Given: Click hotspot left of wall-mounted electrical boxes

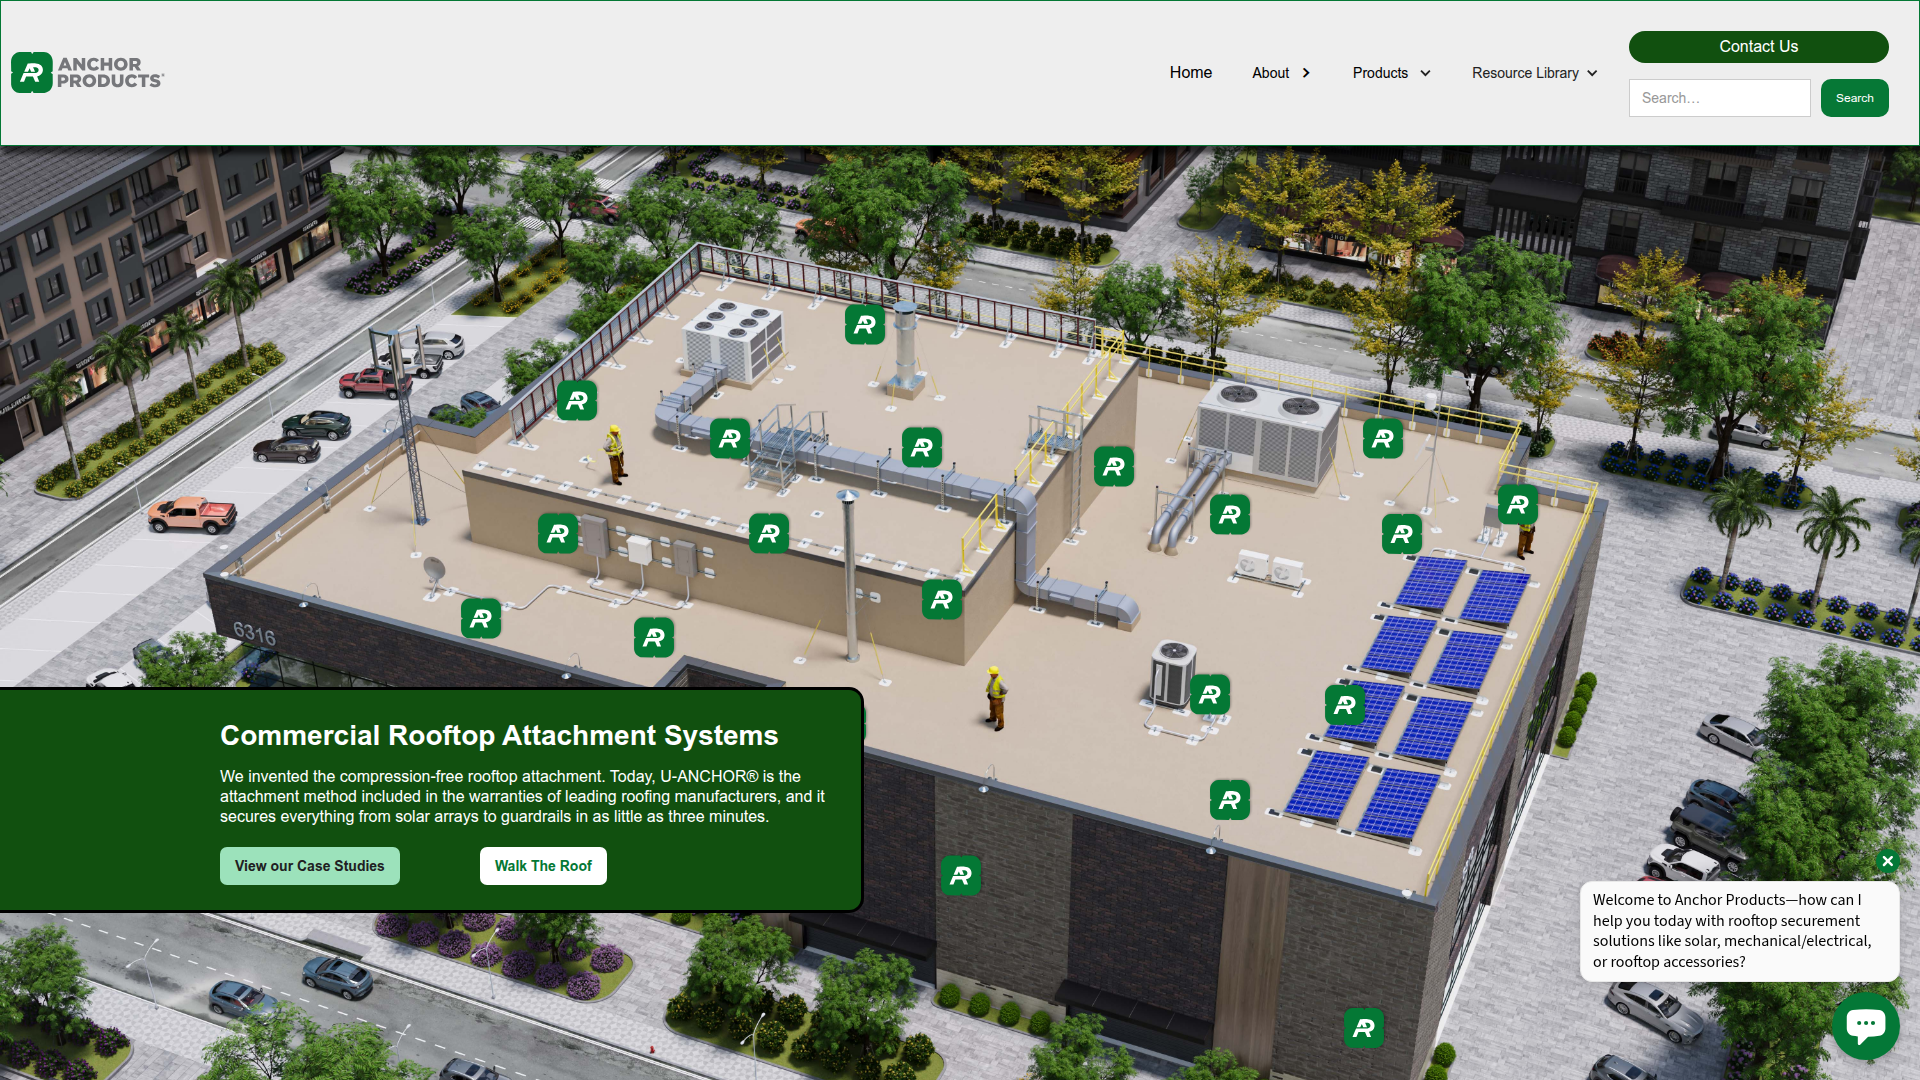Looking at the screenshot, I should pyautogui.click(x=558, y=534).
